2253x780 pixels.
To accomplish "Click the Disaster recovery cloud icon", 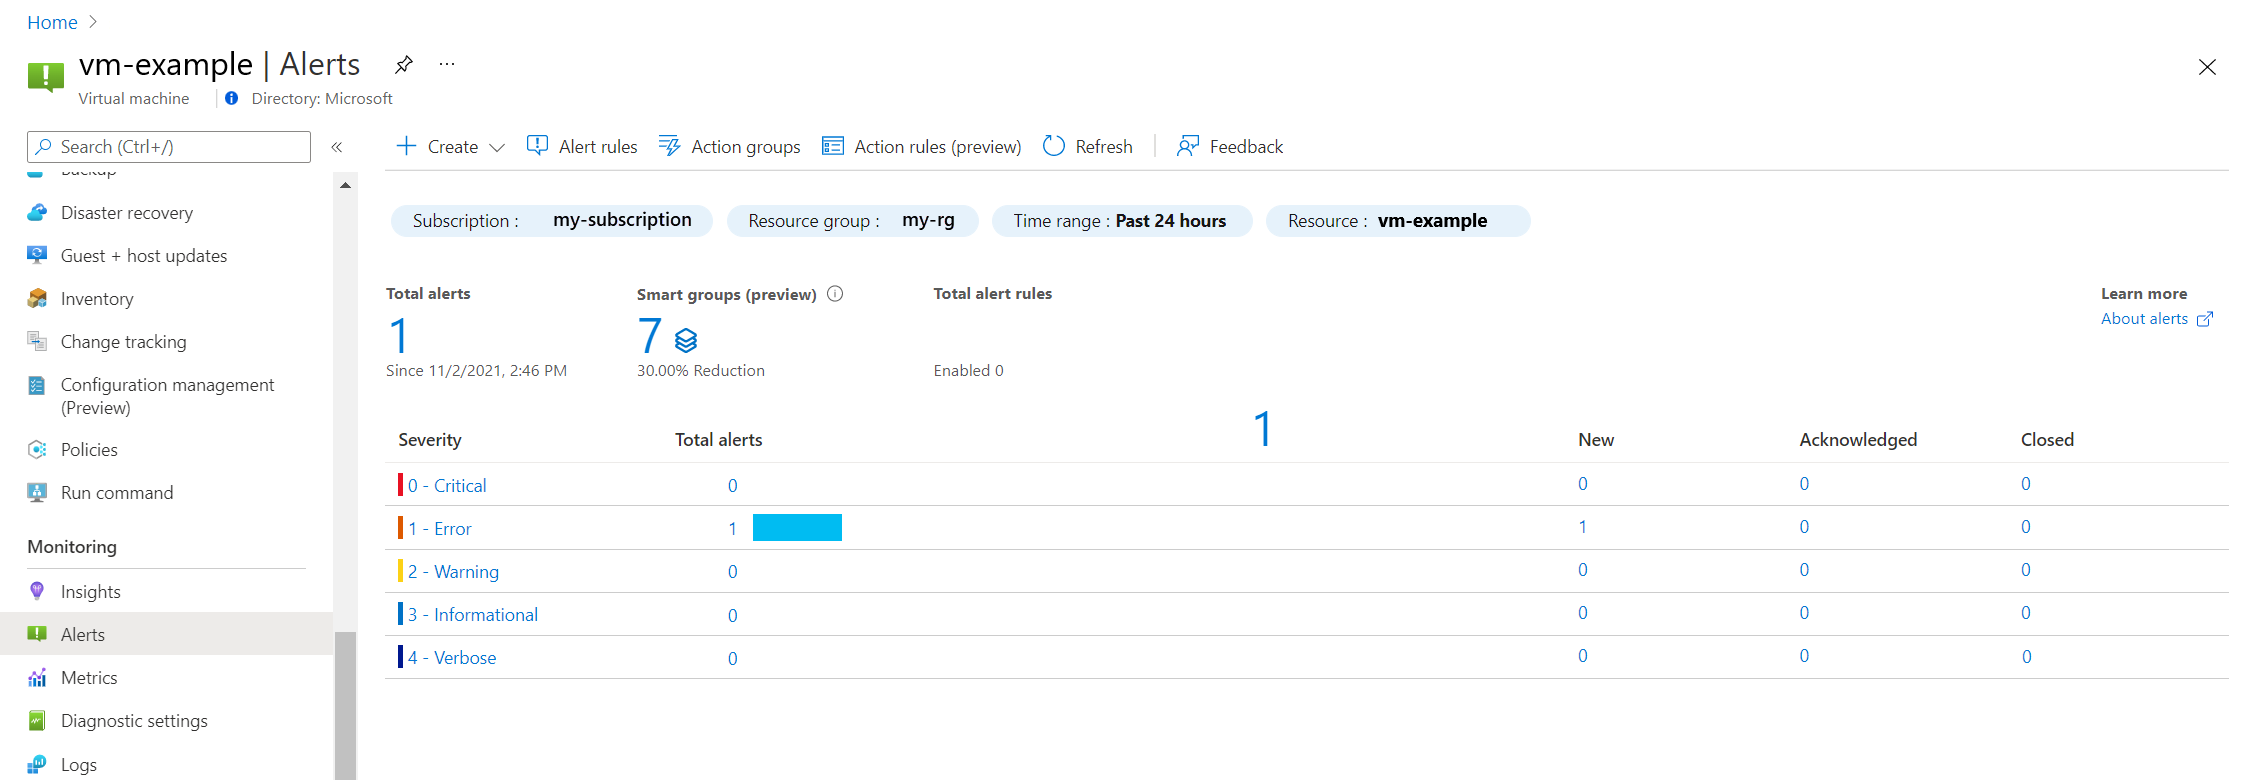I will [x=37, y=213].
